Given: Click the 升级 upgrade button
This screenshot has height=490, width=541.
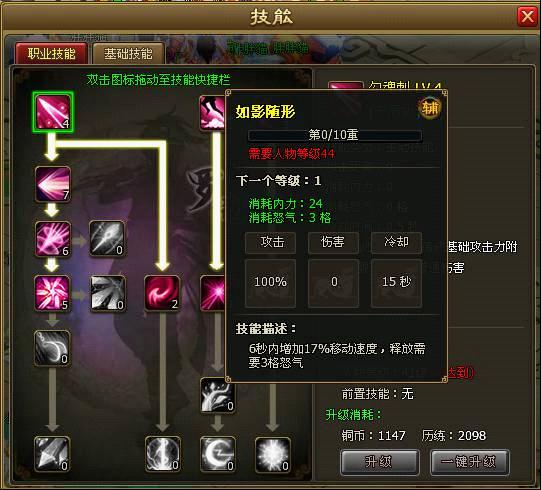Looking at the screenshot, I should click(379, 462).
